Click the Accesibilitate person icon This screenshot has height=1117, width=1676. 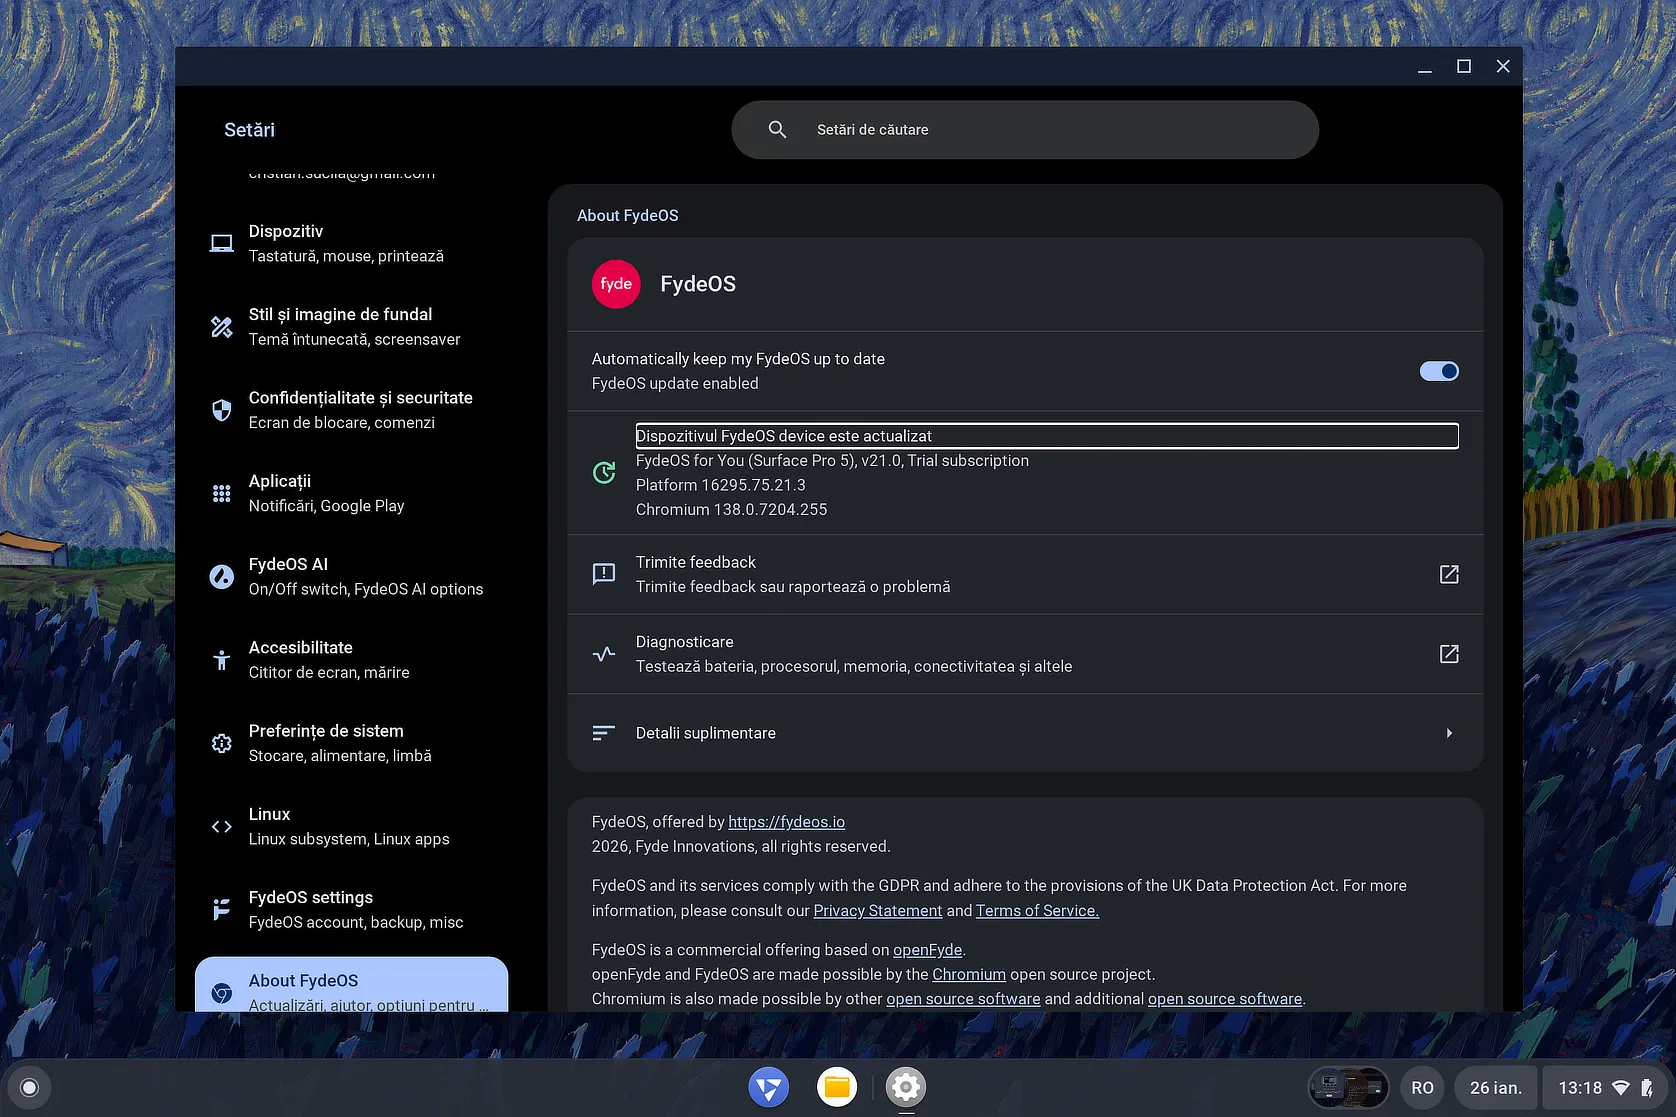222,660
